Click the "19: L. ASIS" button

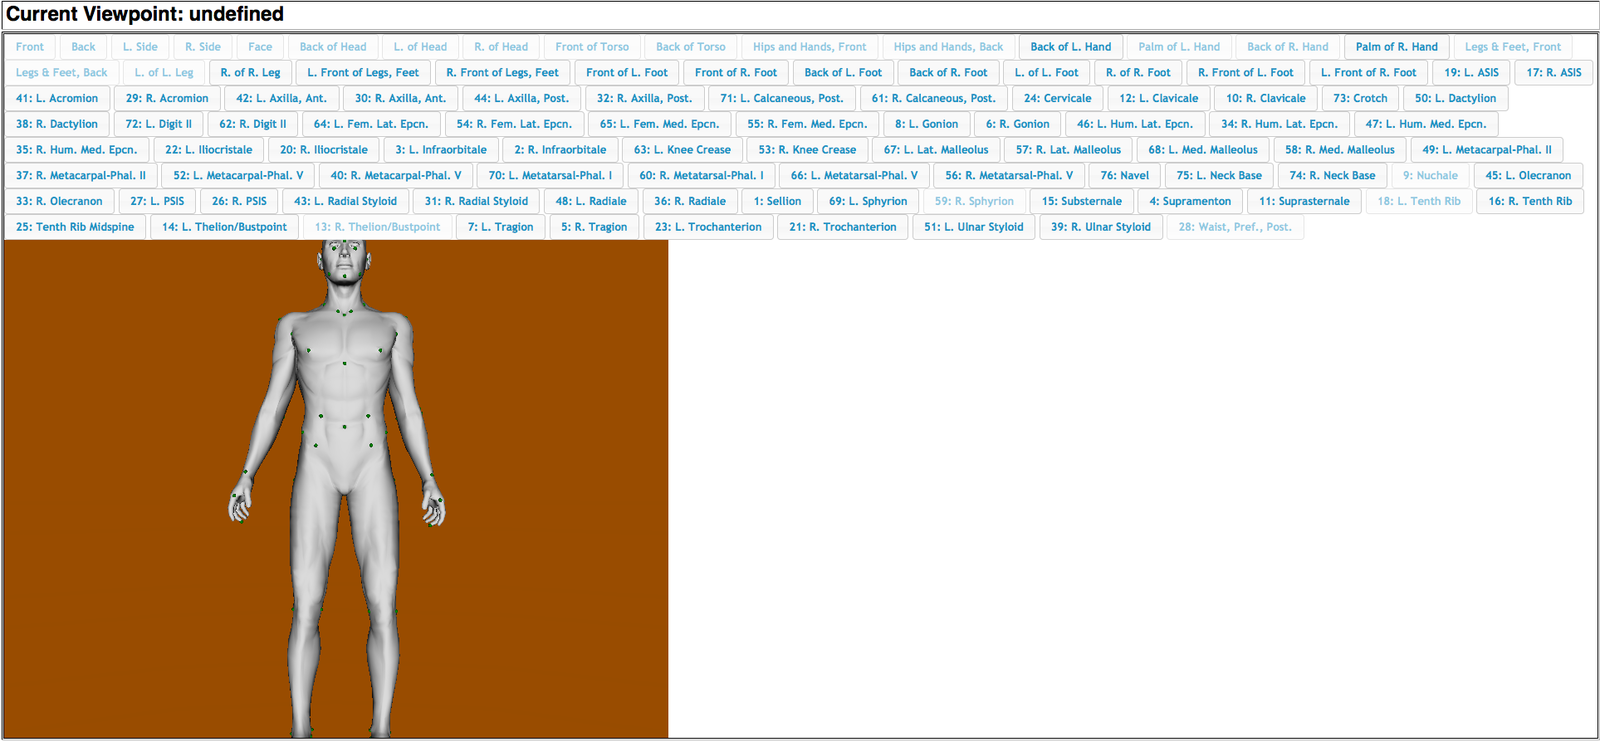pyautogui.click(x=1471, y=73)
